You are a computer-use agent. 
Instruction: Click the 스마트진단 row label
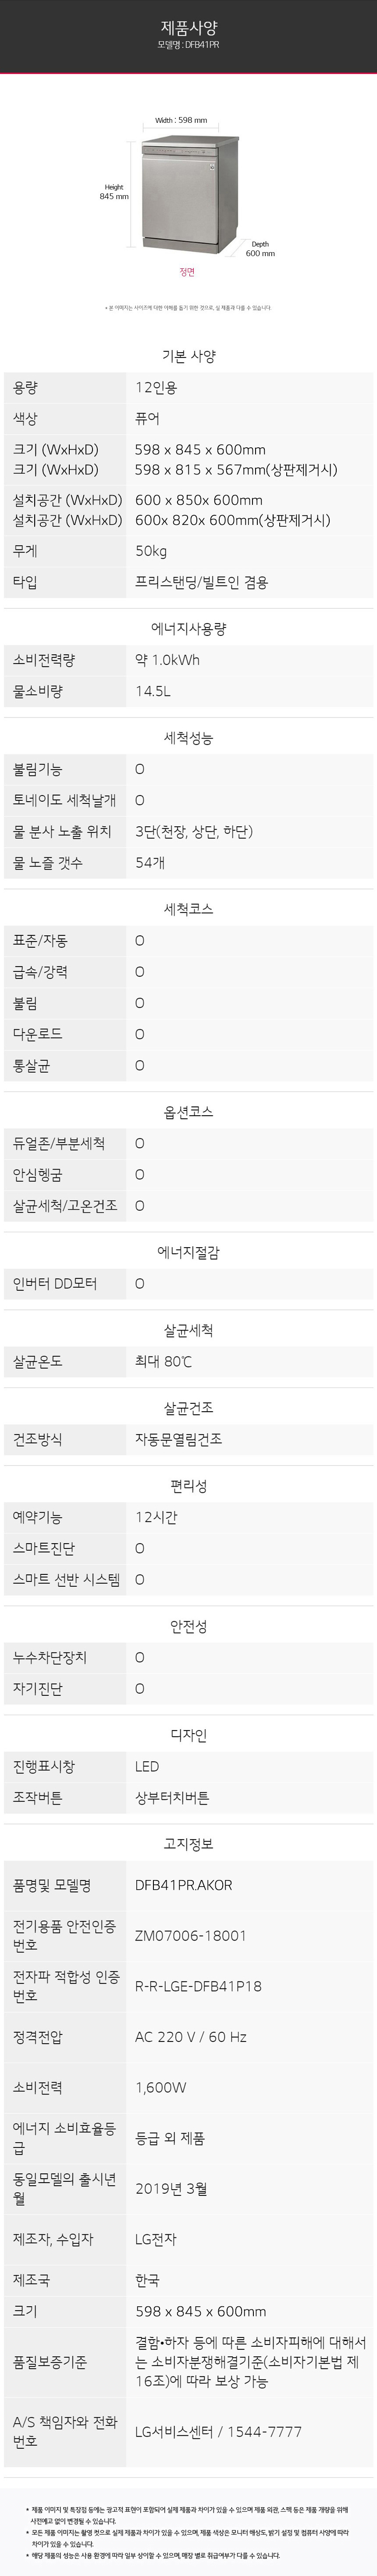pos(44,1548)
